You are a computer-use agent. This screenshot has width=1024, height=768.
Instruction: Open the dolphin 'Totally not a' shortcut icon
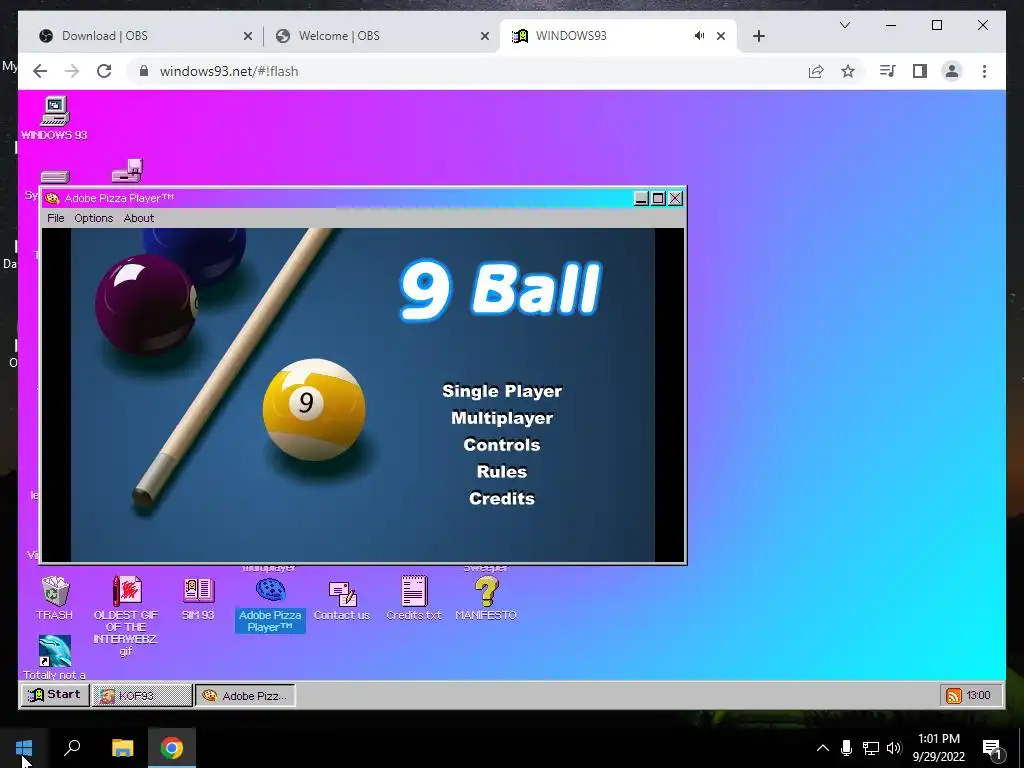(55, 657)
